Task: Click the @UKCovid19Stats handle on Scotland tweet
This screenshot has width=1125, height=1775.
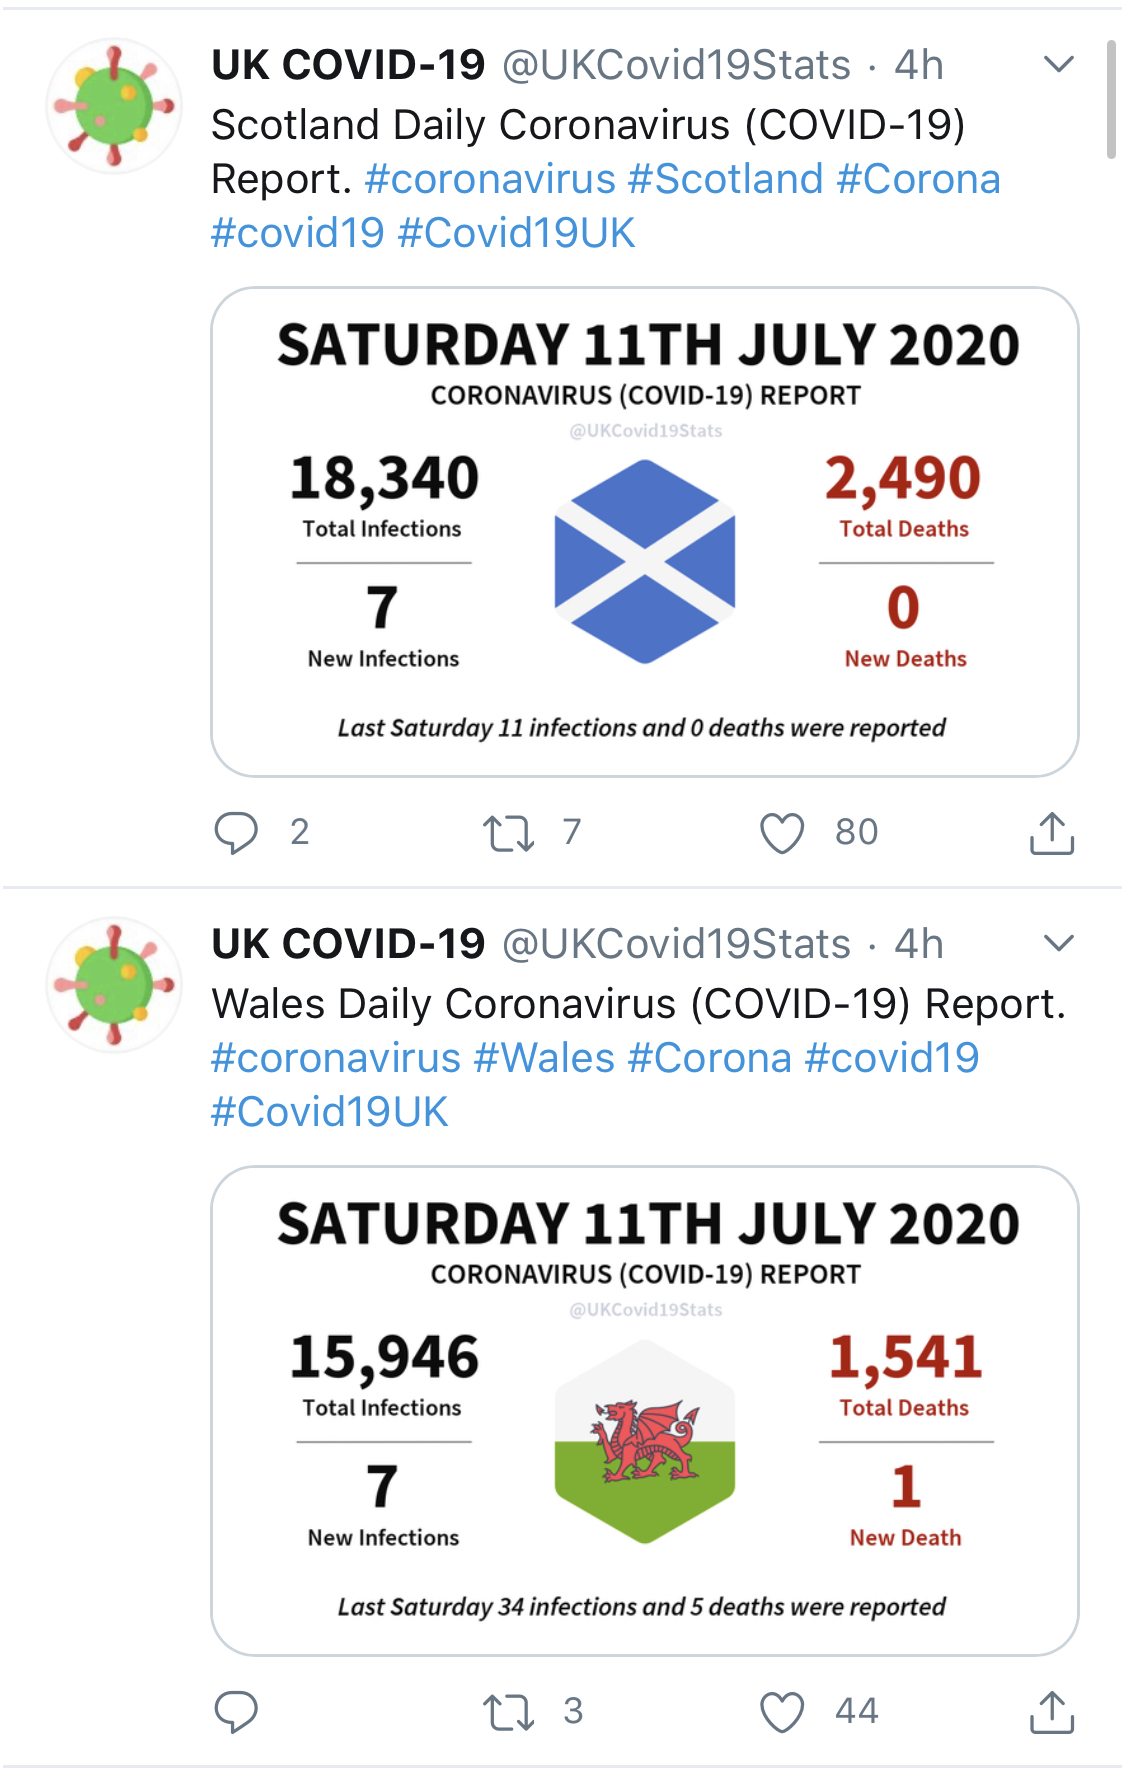Action: (676, 65)
